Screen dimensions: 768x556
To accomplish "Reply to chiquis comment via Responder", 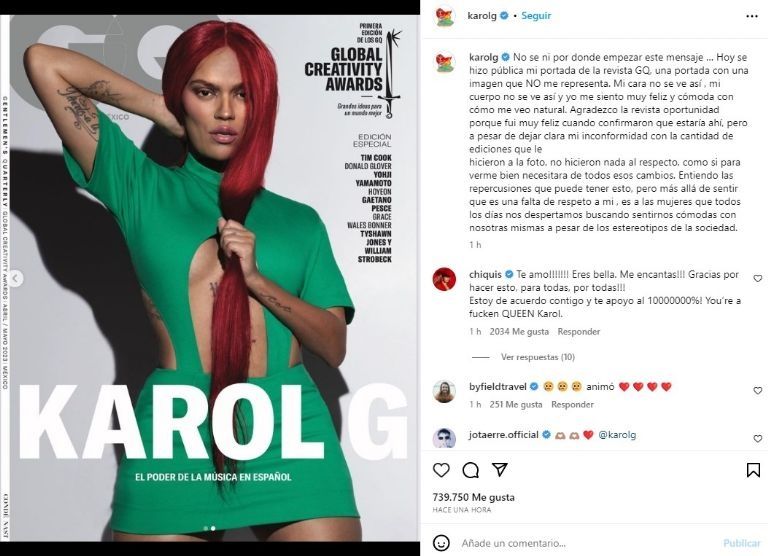I will (578, 332).
